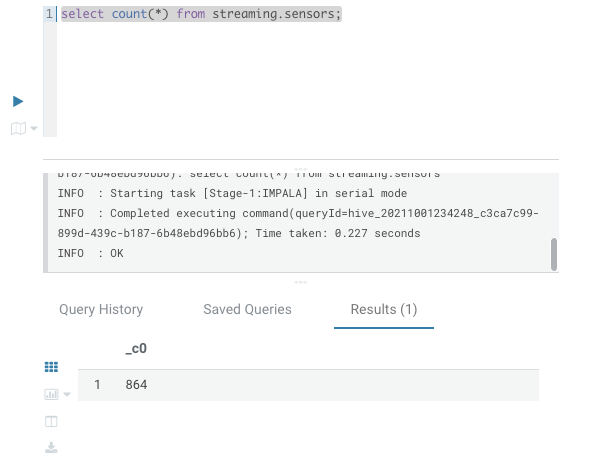Click the INFO : OK log line
Viewport: 607px width, 470px height.
(91, 253)
